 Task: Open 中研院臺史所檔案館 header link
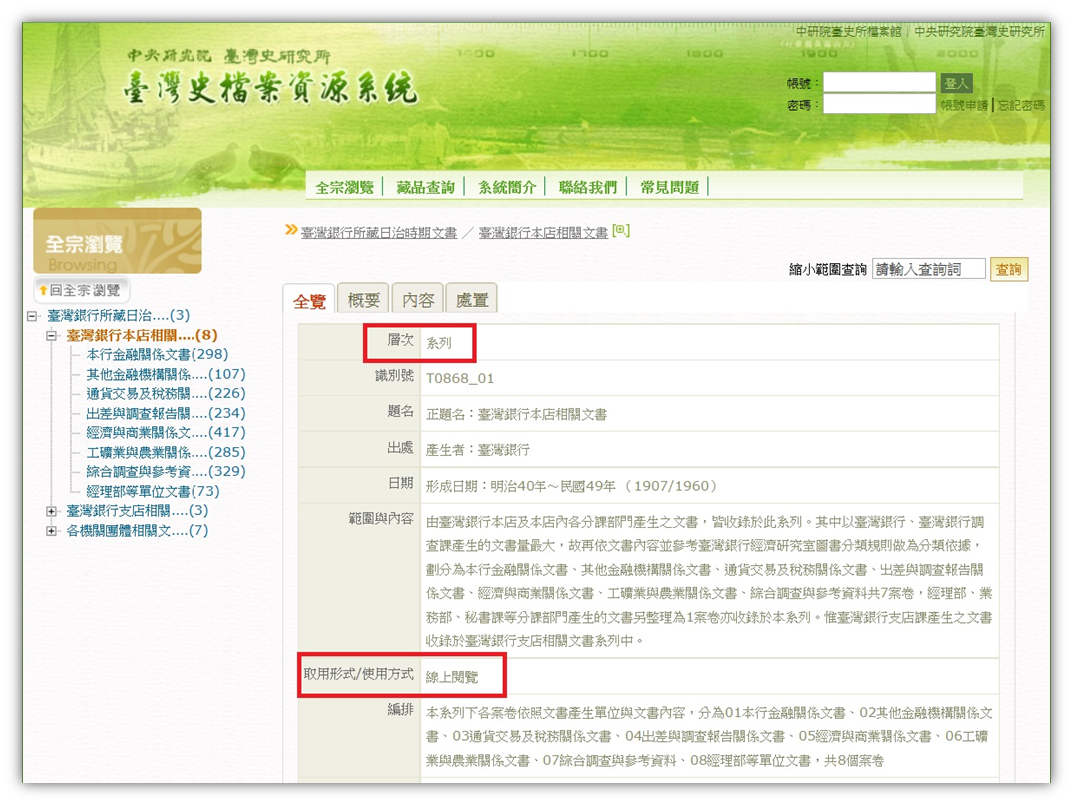(848, 31)
